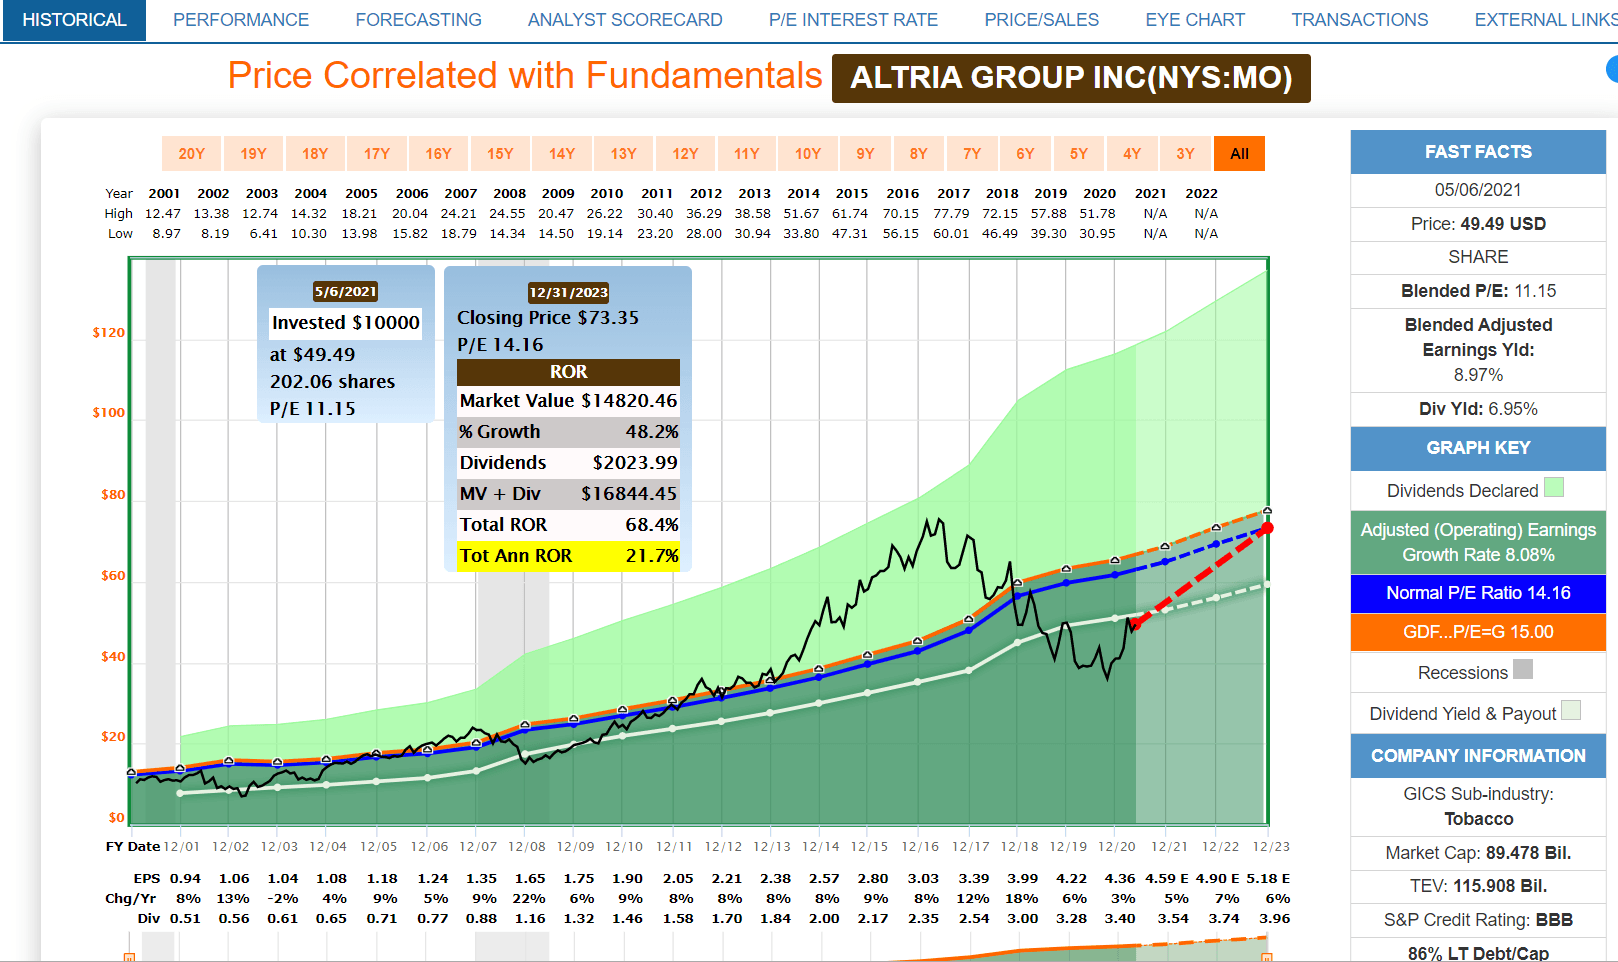Open the HISTORICAL tab
This screenshot has height=962, width=1618.
[x=74, y=20]
